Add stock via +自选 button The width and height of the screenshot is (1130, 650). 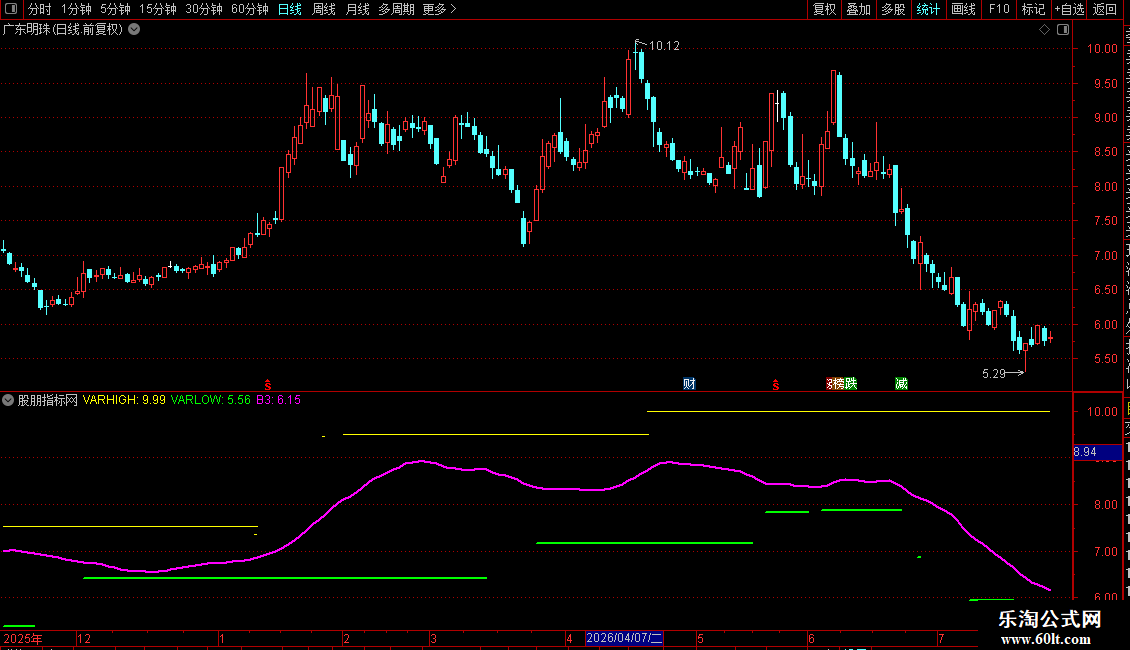point(1069,9)
